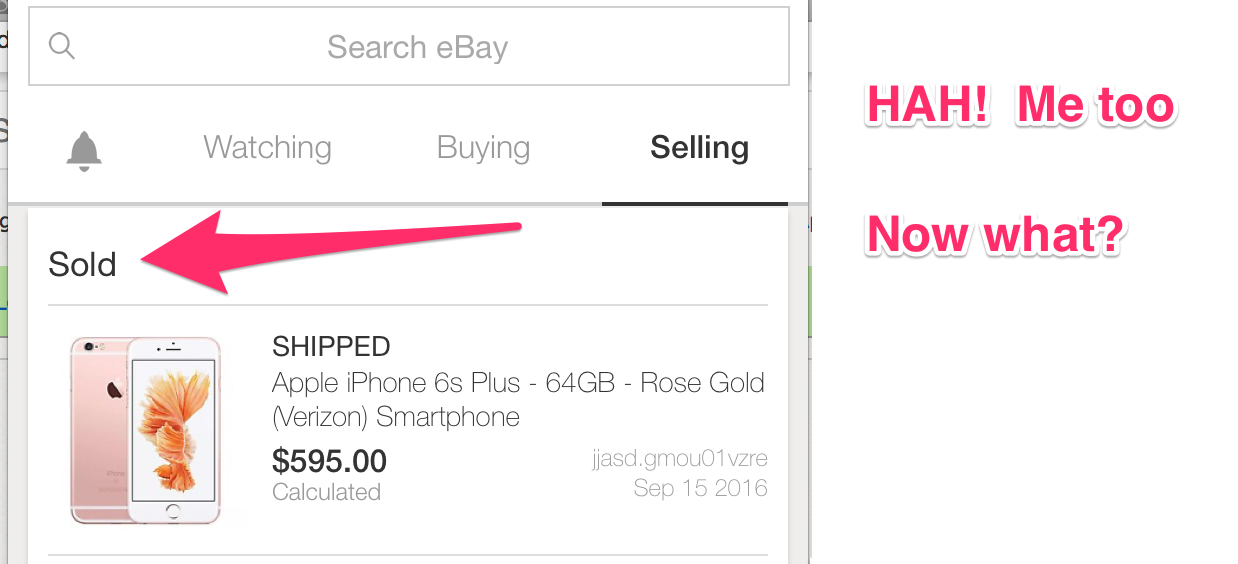This screenshot has height=564, width=1238.
Task: Open the Buying tab
Action: pyautogui.click(x=483, y=147)
